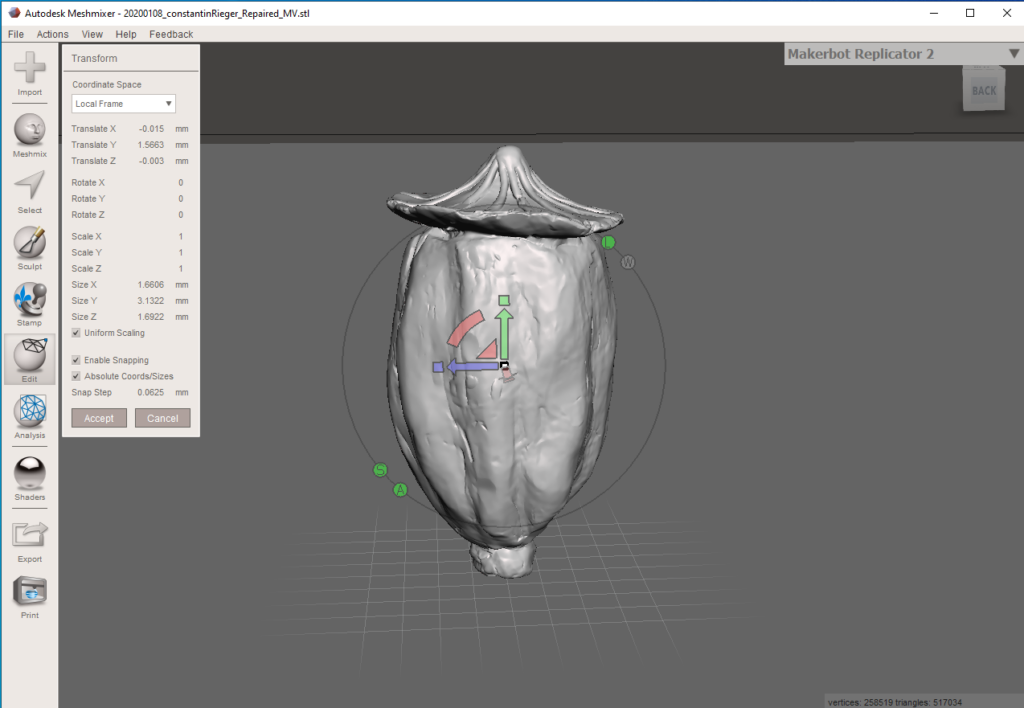Click the Snap Step value field

pos(151,393)
